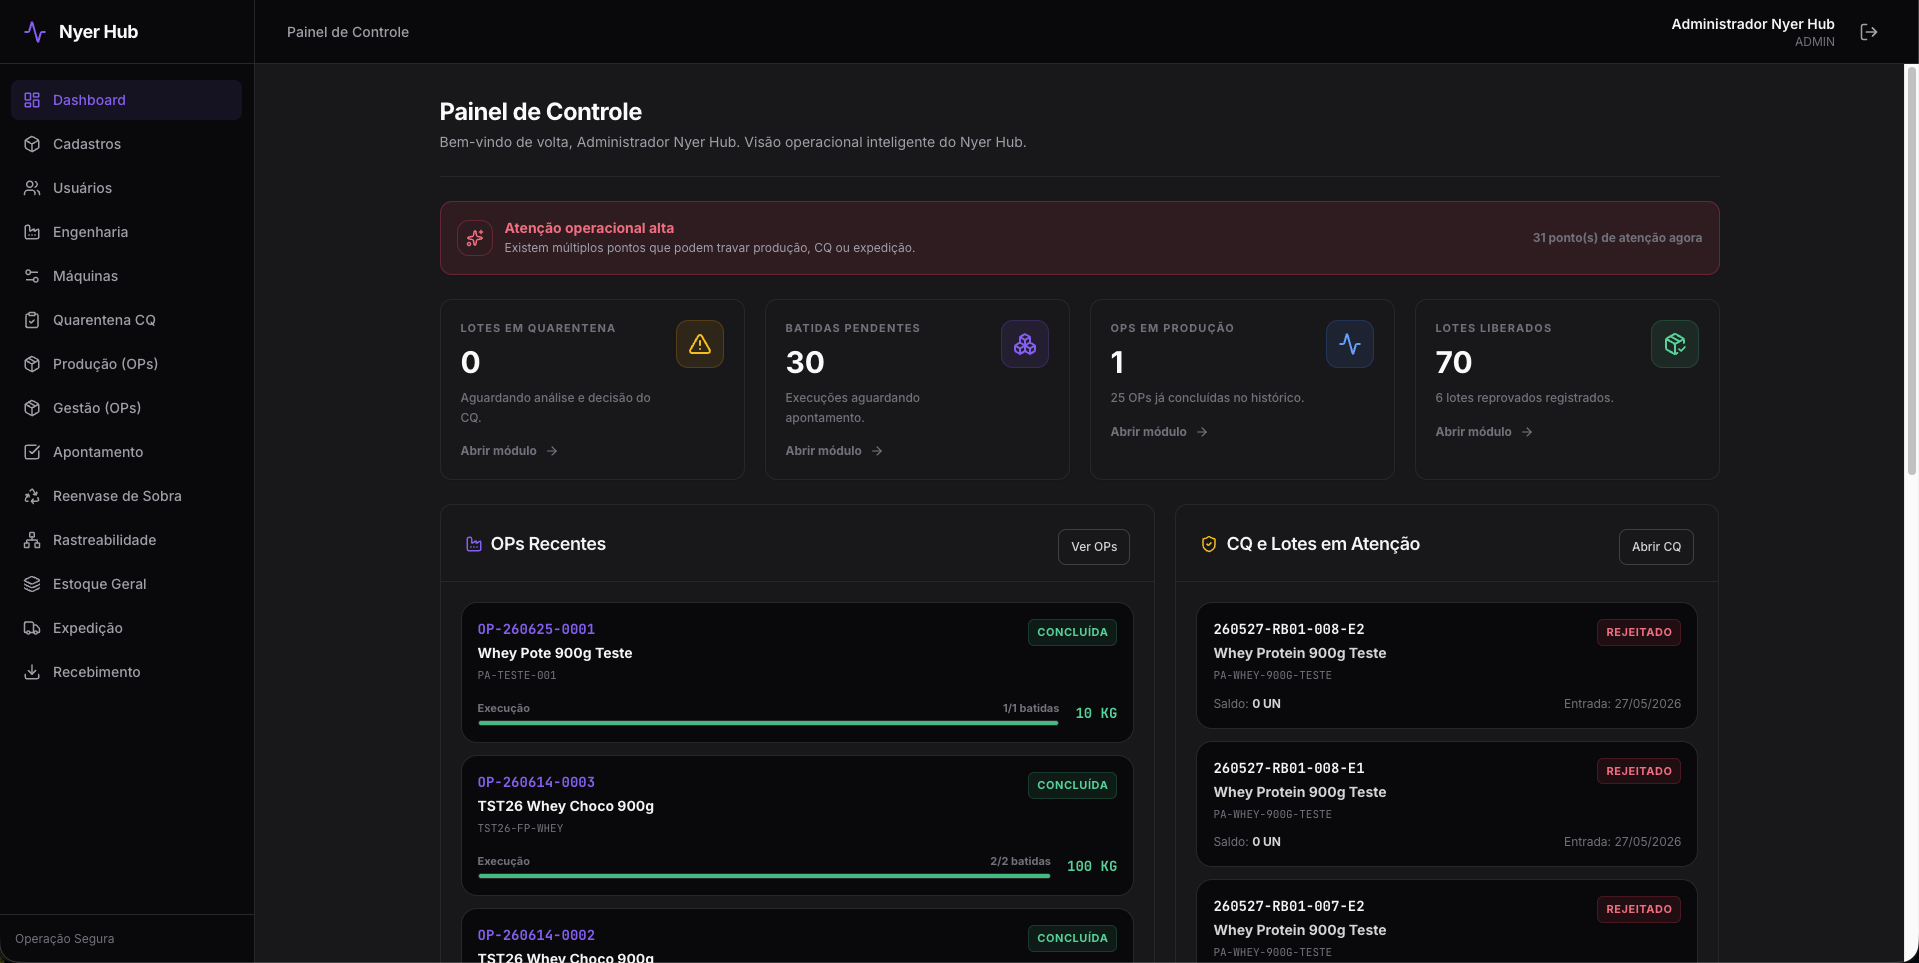Open module link in OPs em Produção card
Image resolution: width=1919 pixels, height=963 pixels.
pyautogui.click(x=1159, y=432)
